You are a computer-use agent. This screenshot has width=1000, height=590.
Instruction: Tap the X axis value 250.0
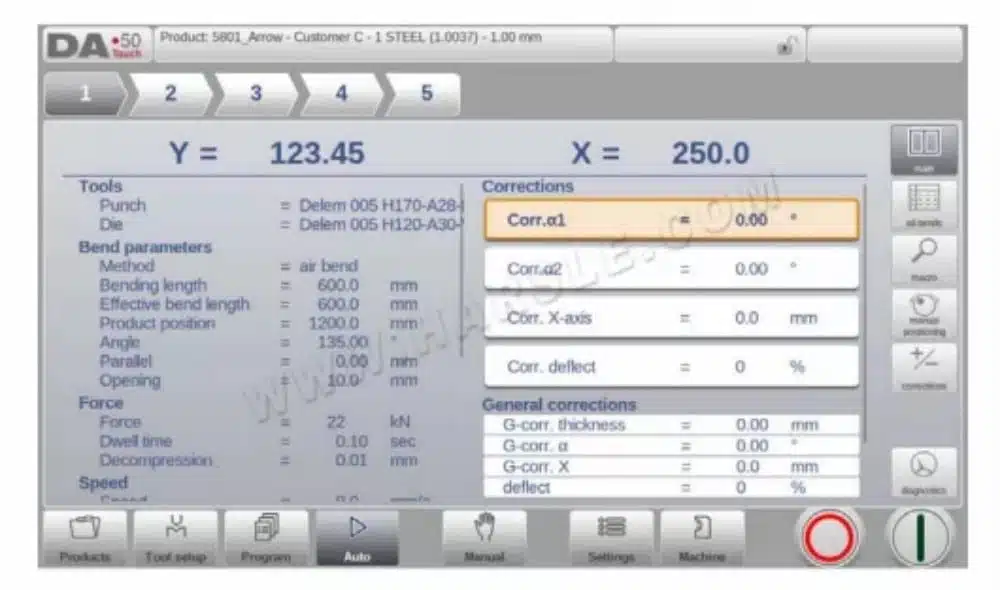pyautogui.click(x=710, y=153)
